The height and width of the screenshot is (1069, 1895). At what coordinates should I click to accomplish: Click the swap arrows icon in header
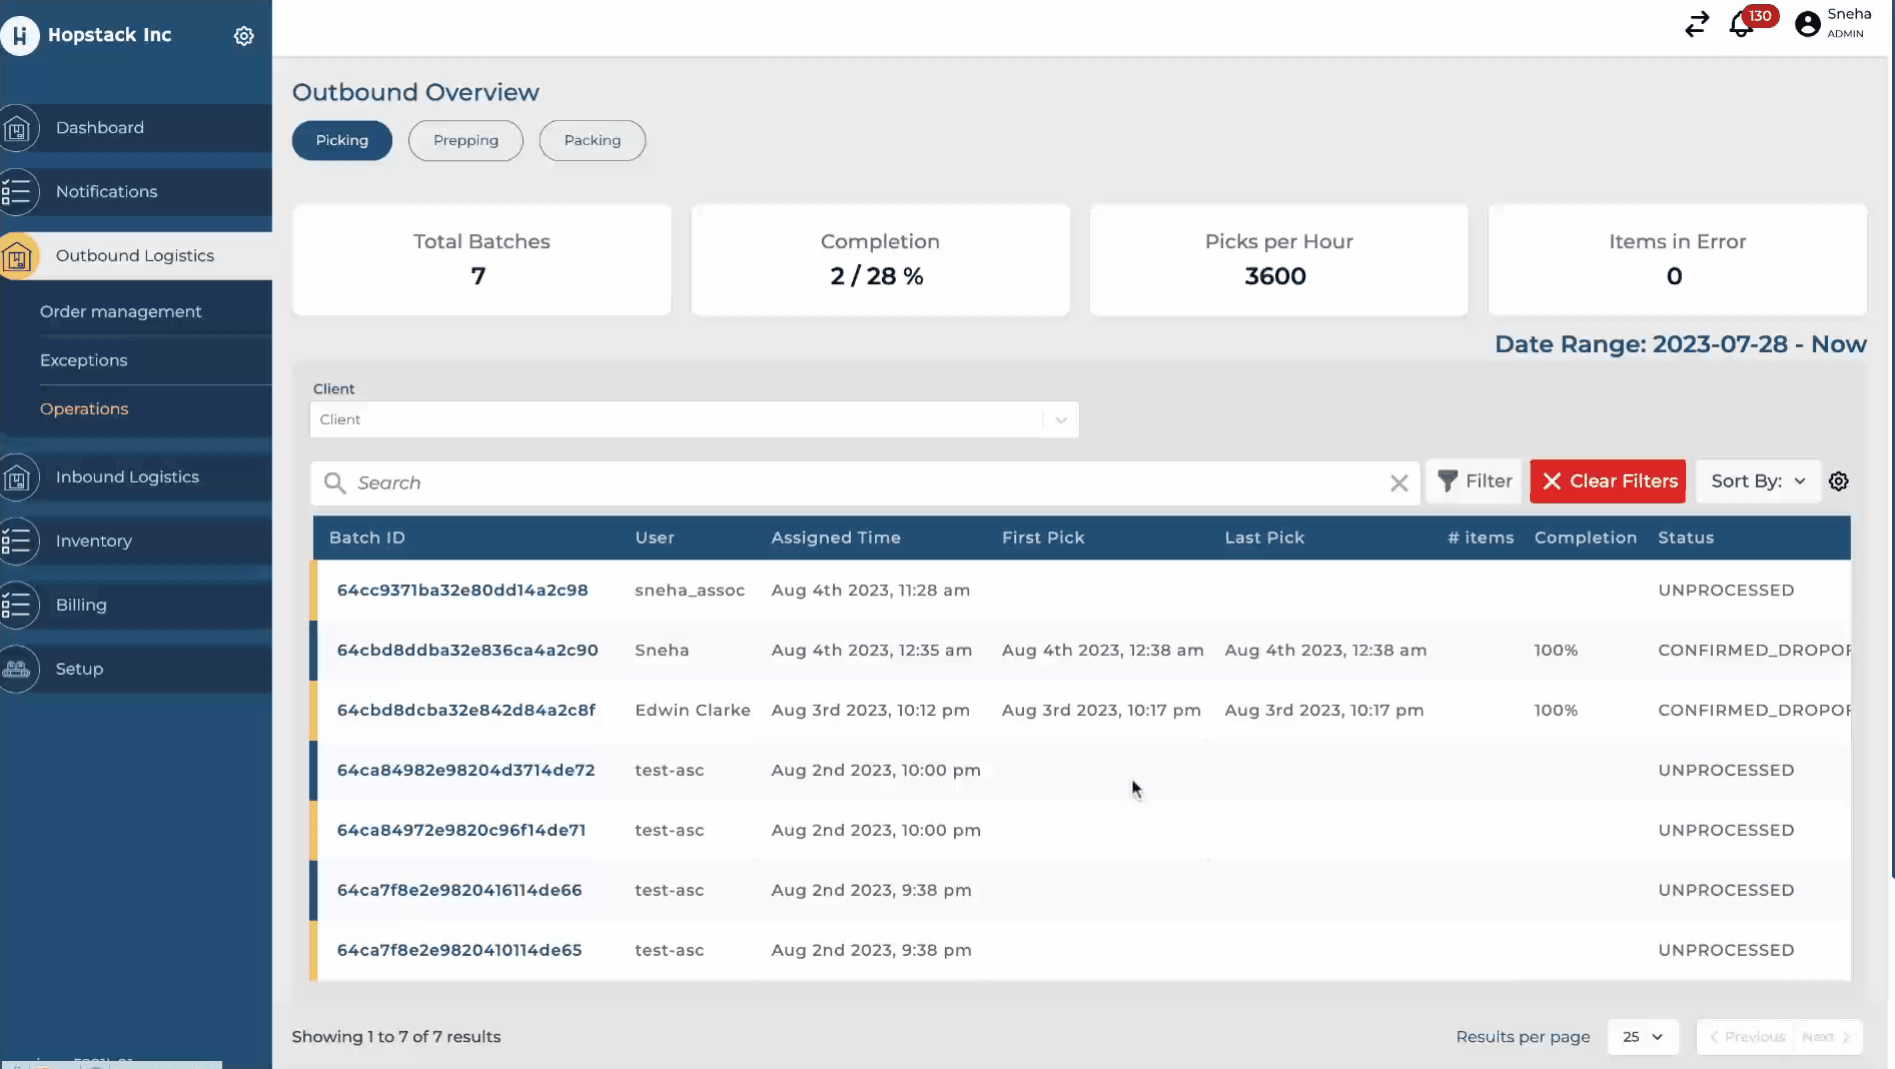coord(1696,24)
